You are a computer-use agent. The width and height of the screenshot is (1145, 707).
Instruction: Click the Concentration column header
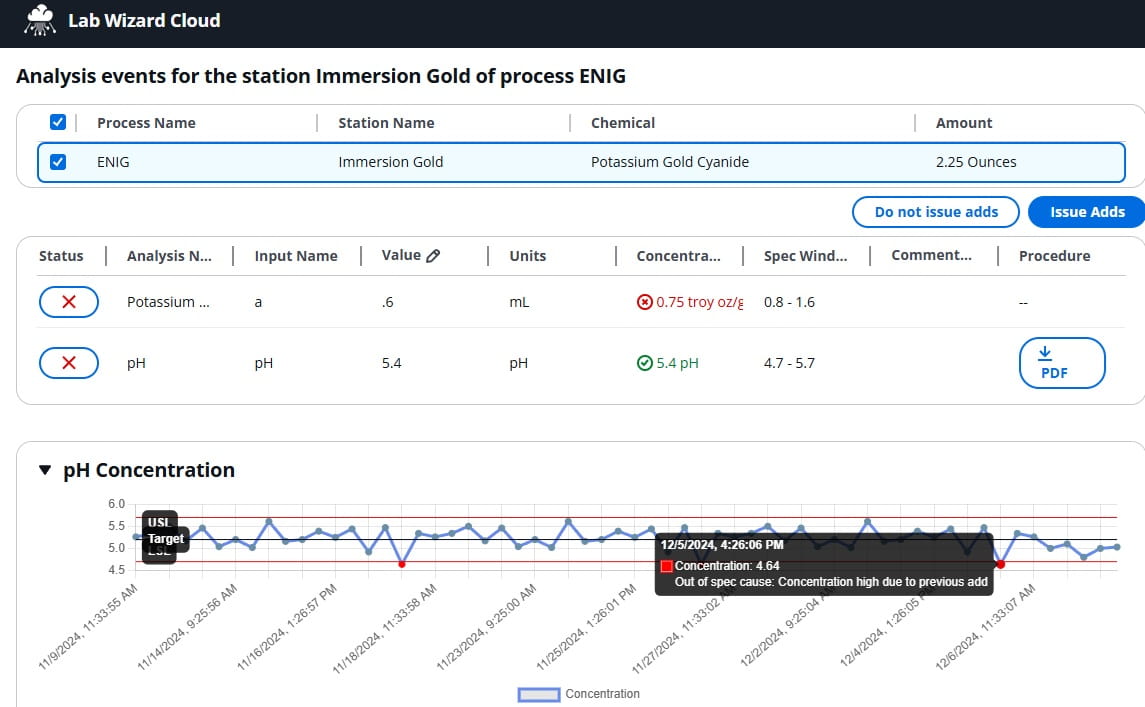coord(678,256)
